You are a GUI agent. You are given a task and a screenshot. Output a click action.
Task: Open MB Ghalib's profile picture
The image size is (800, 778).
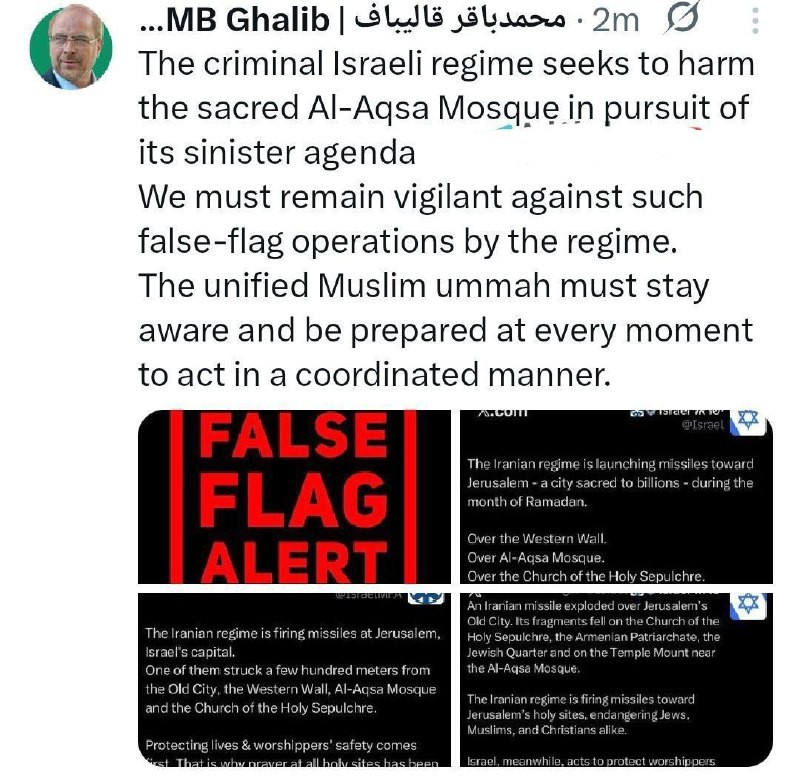coord(71,47)
